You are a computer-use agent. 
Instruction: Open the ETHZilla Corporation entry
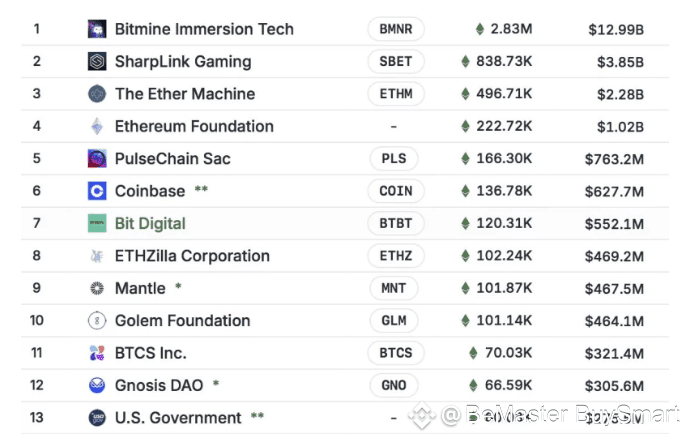pos(192,256)
